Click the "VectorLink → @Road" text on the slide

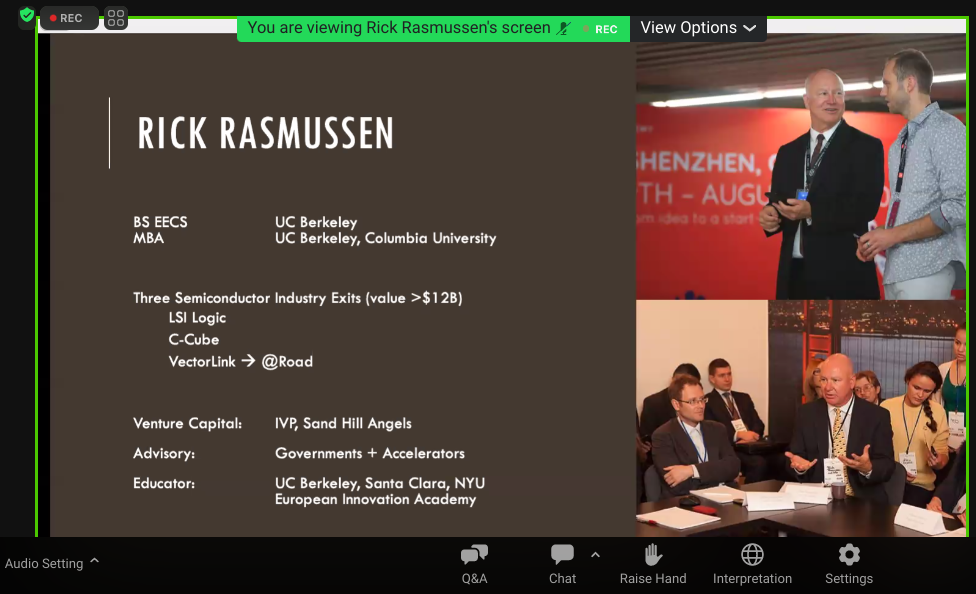[x=240, y=362]
